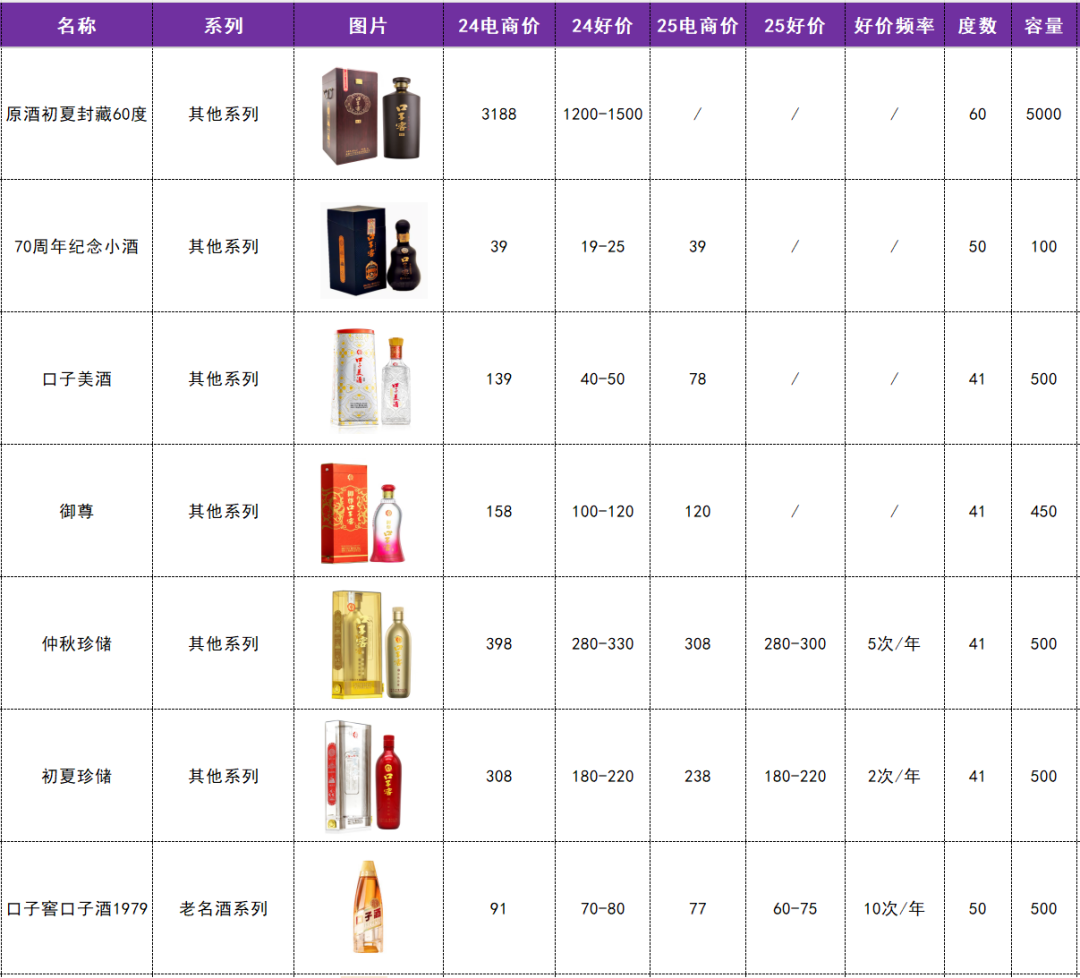Click the 25电商价 column header

(698, 25)
